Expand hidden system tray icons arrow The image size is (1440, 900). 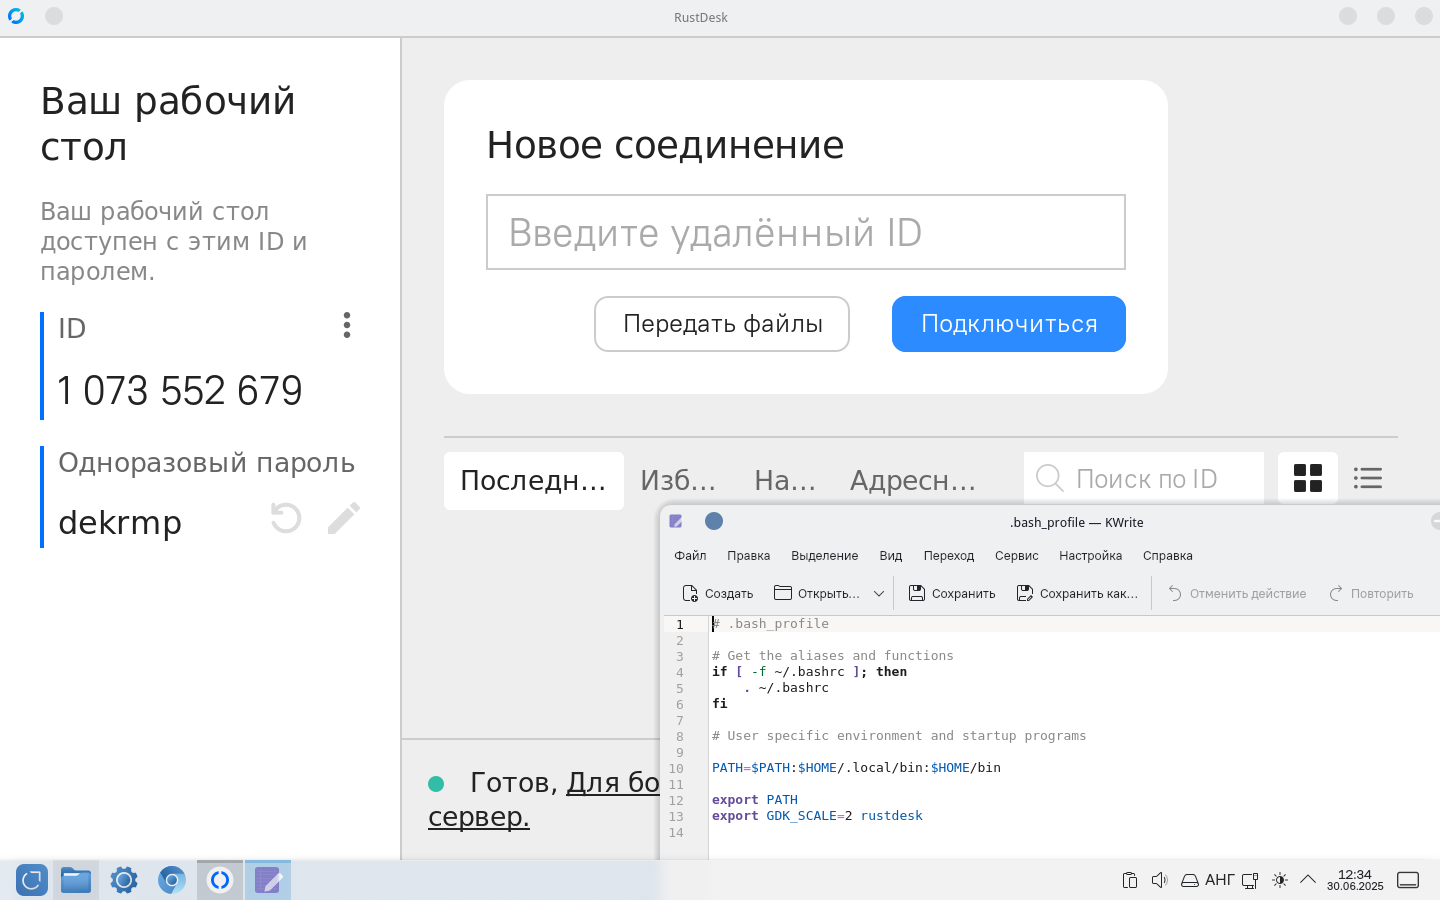(1308, 880)
